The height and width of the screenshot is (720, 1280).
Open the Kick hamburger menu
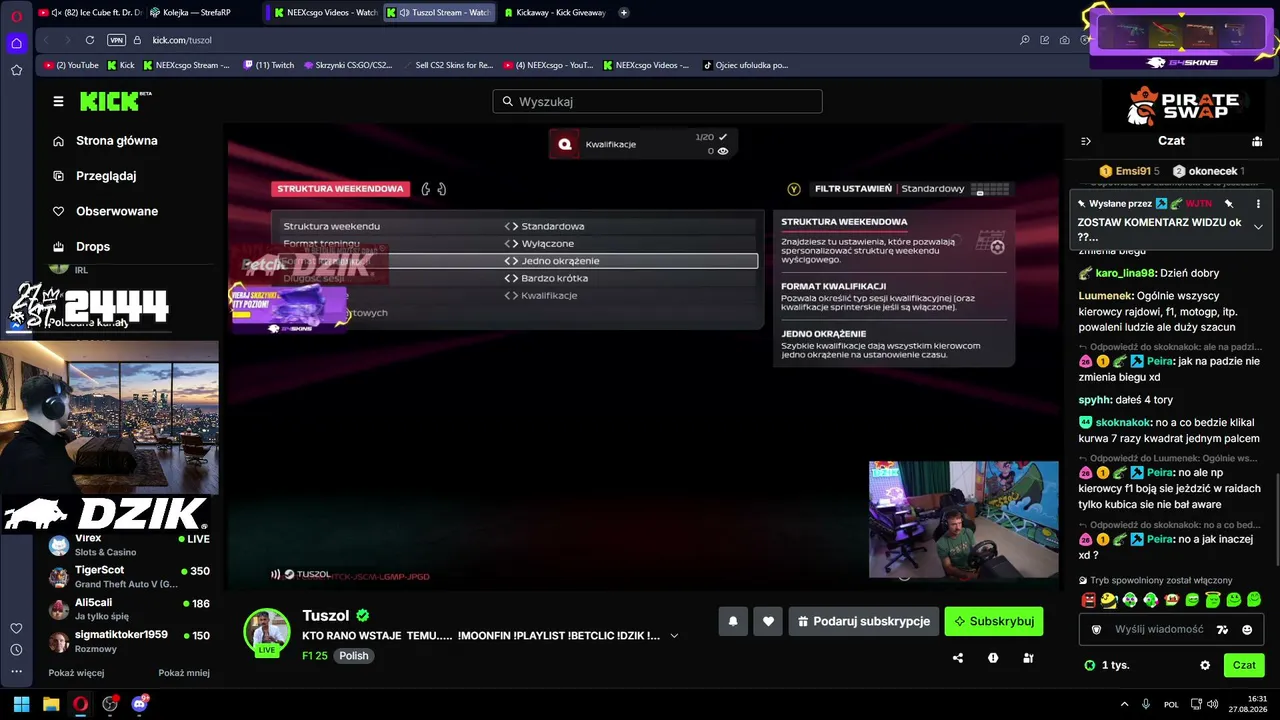tap(58, 101)
